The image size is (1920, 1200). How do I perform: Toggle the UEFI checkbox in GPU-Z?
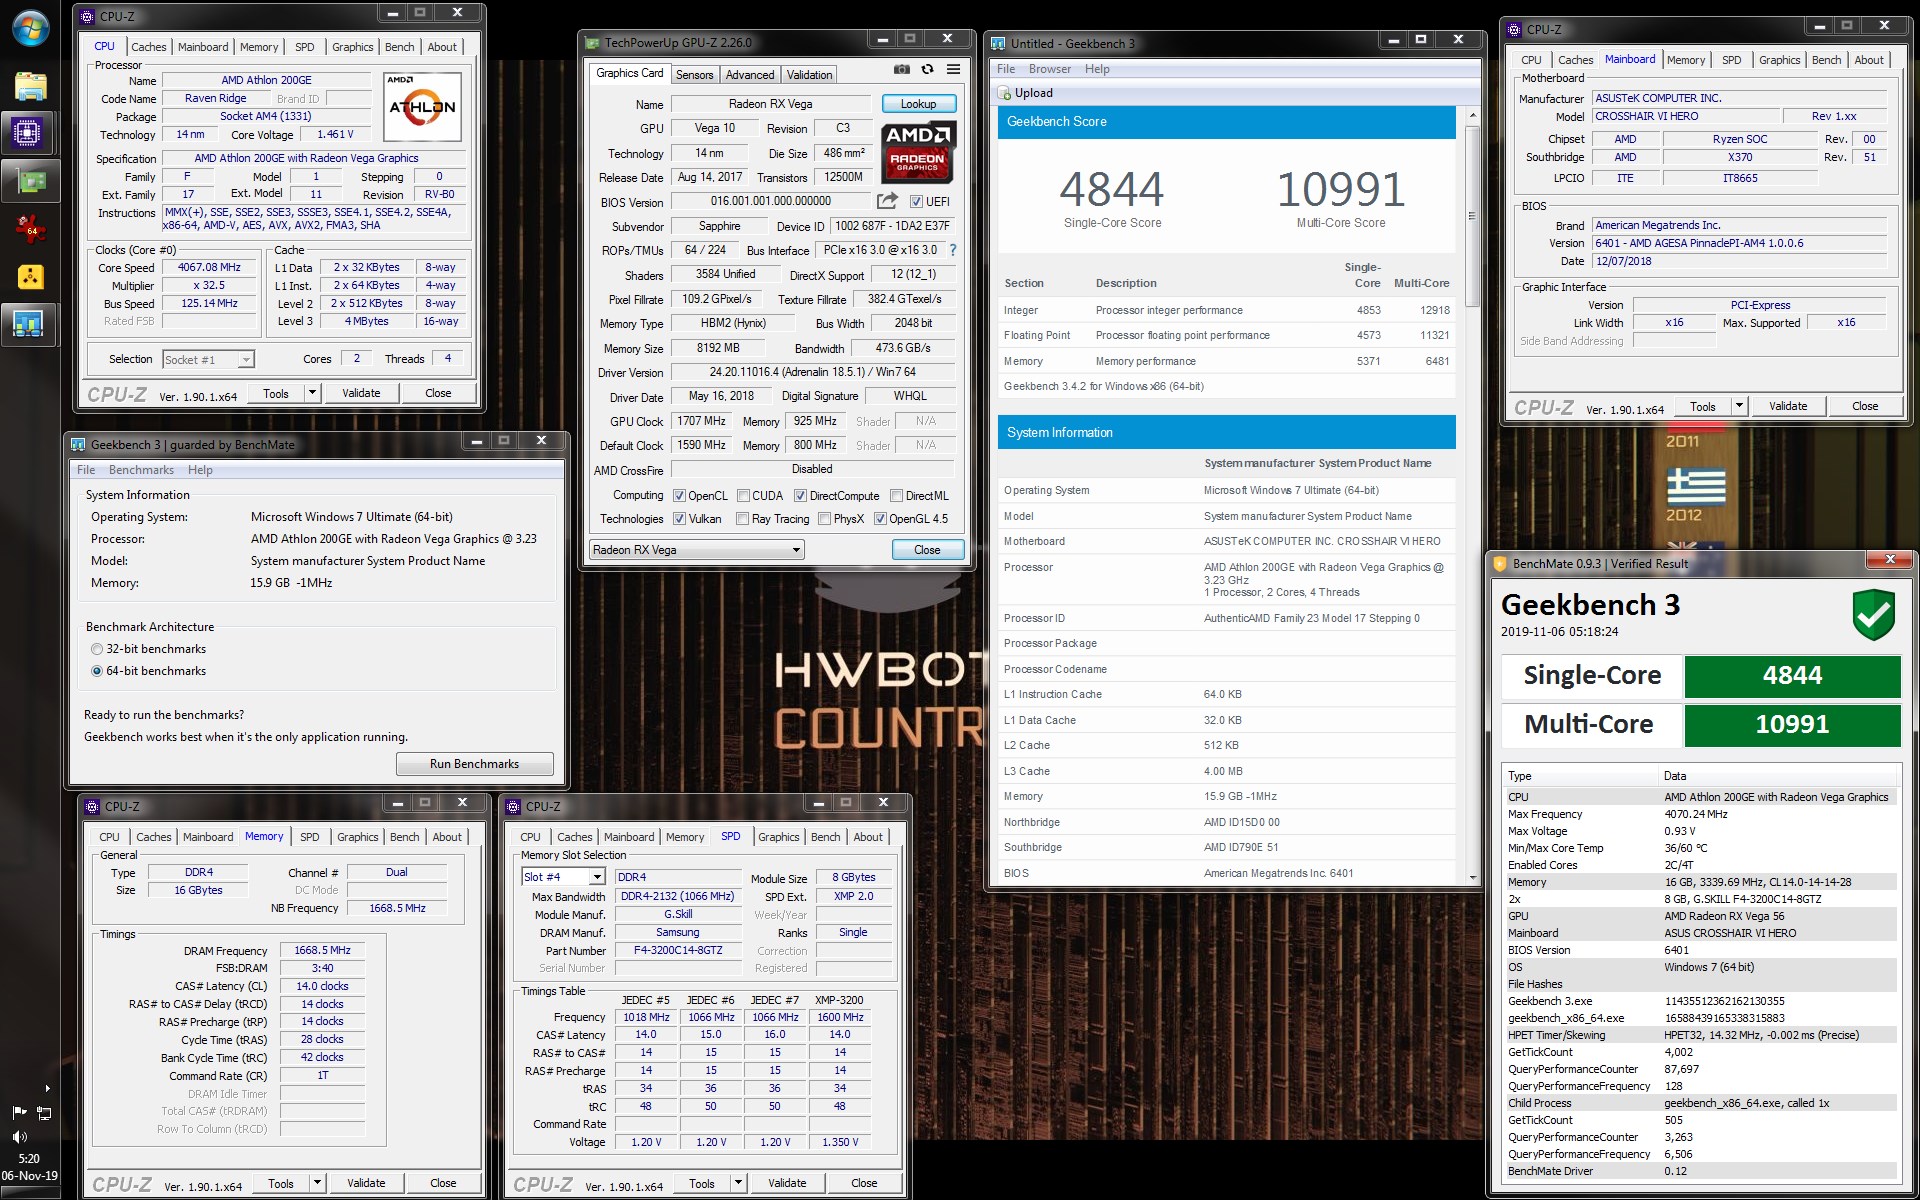(x=915, y=201)
